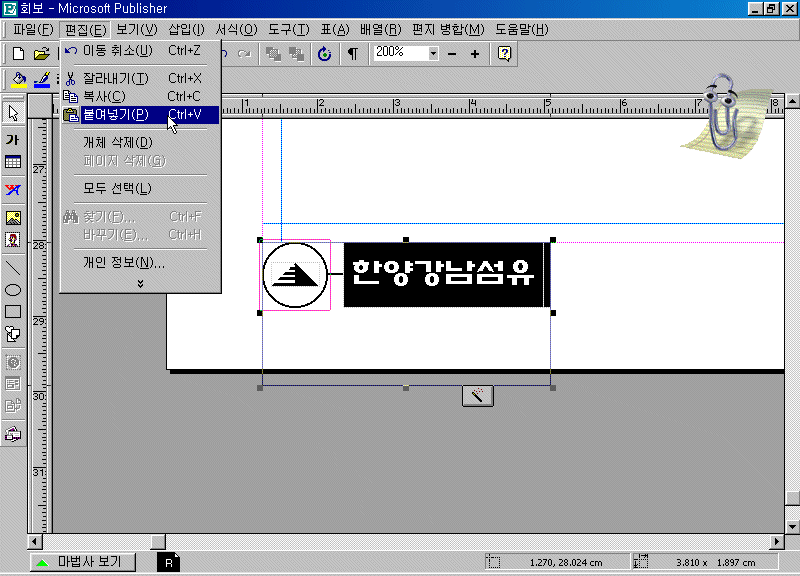Open Publisher help with the question mark icon
The width and height of the screenshot is (800, 576).
click(x=504, y=54)
